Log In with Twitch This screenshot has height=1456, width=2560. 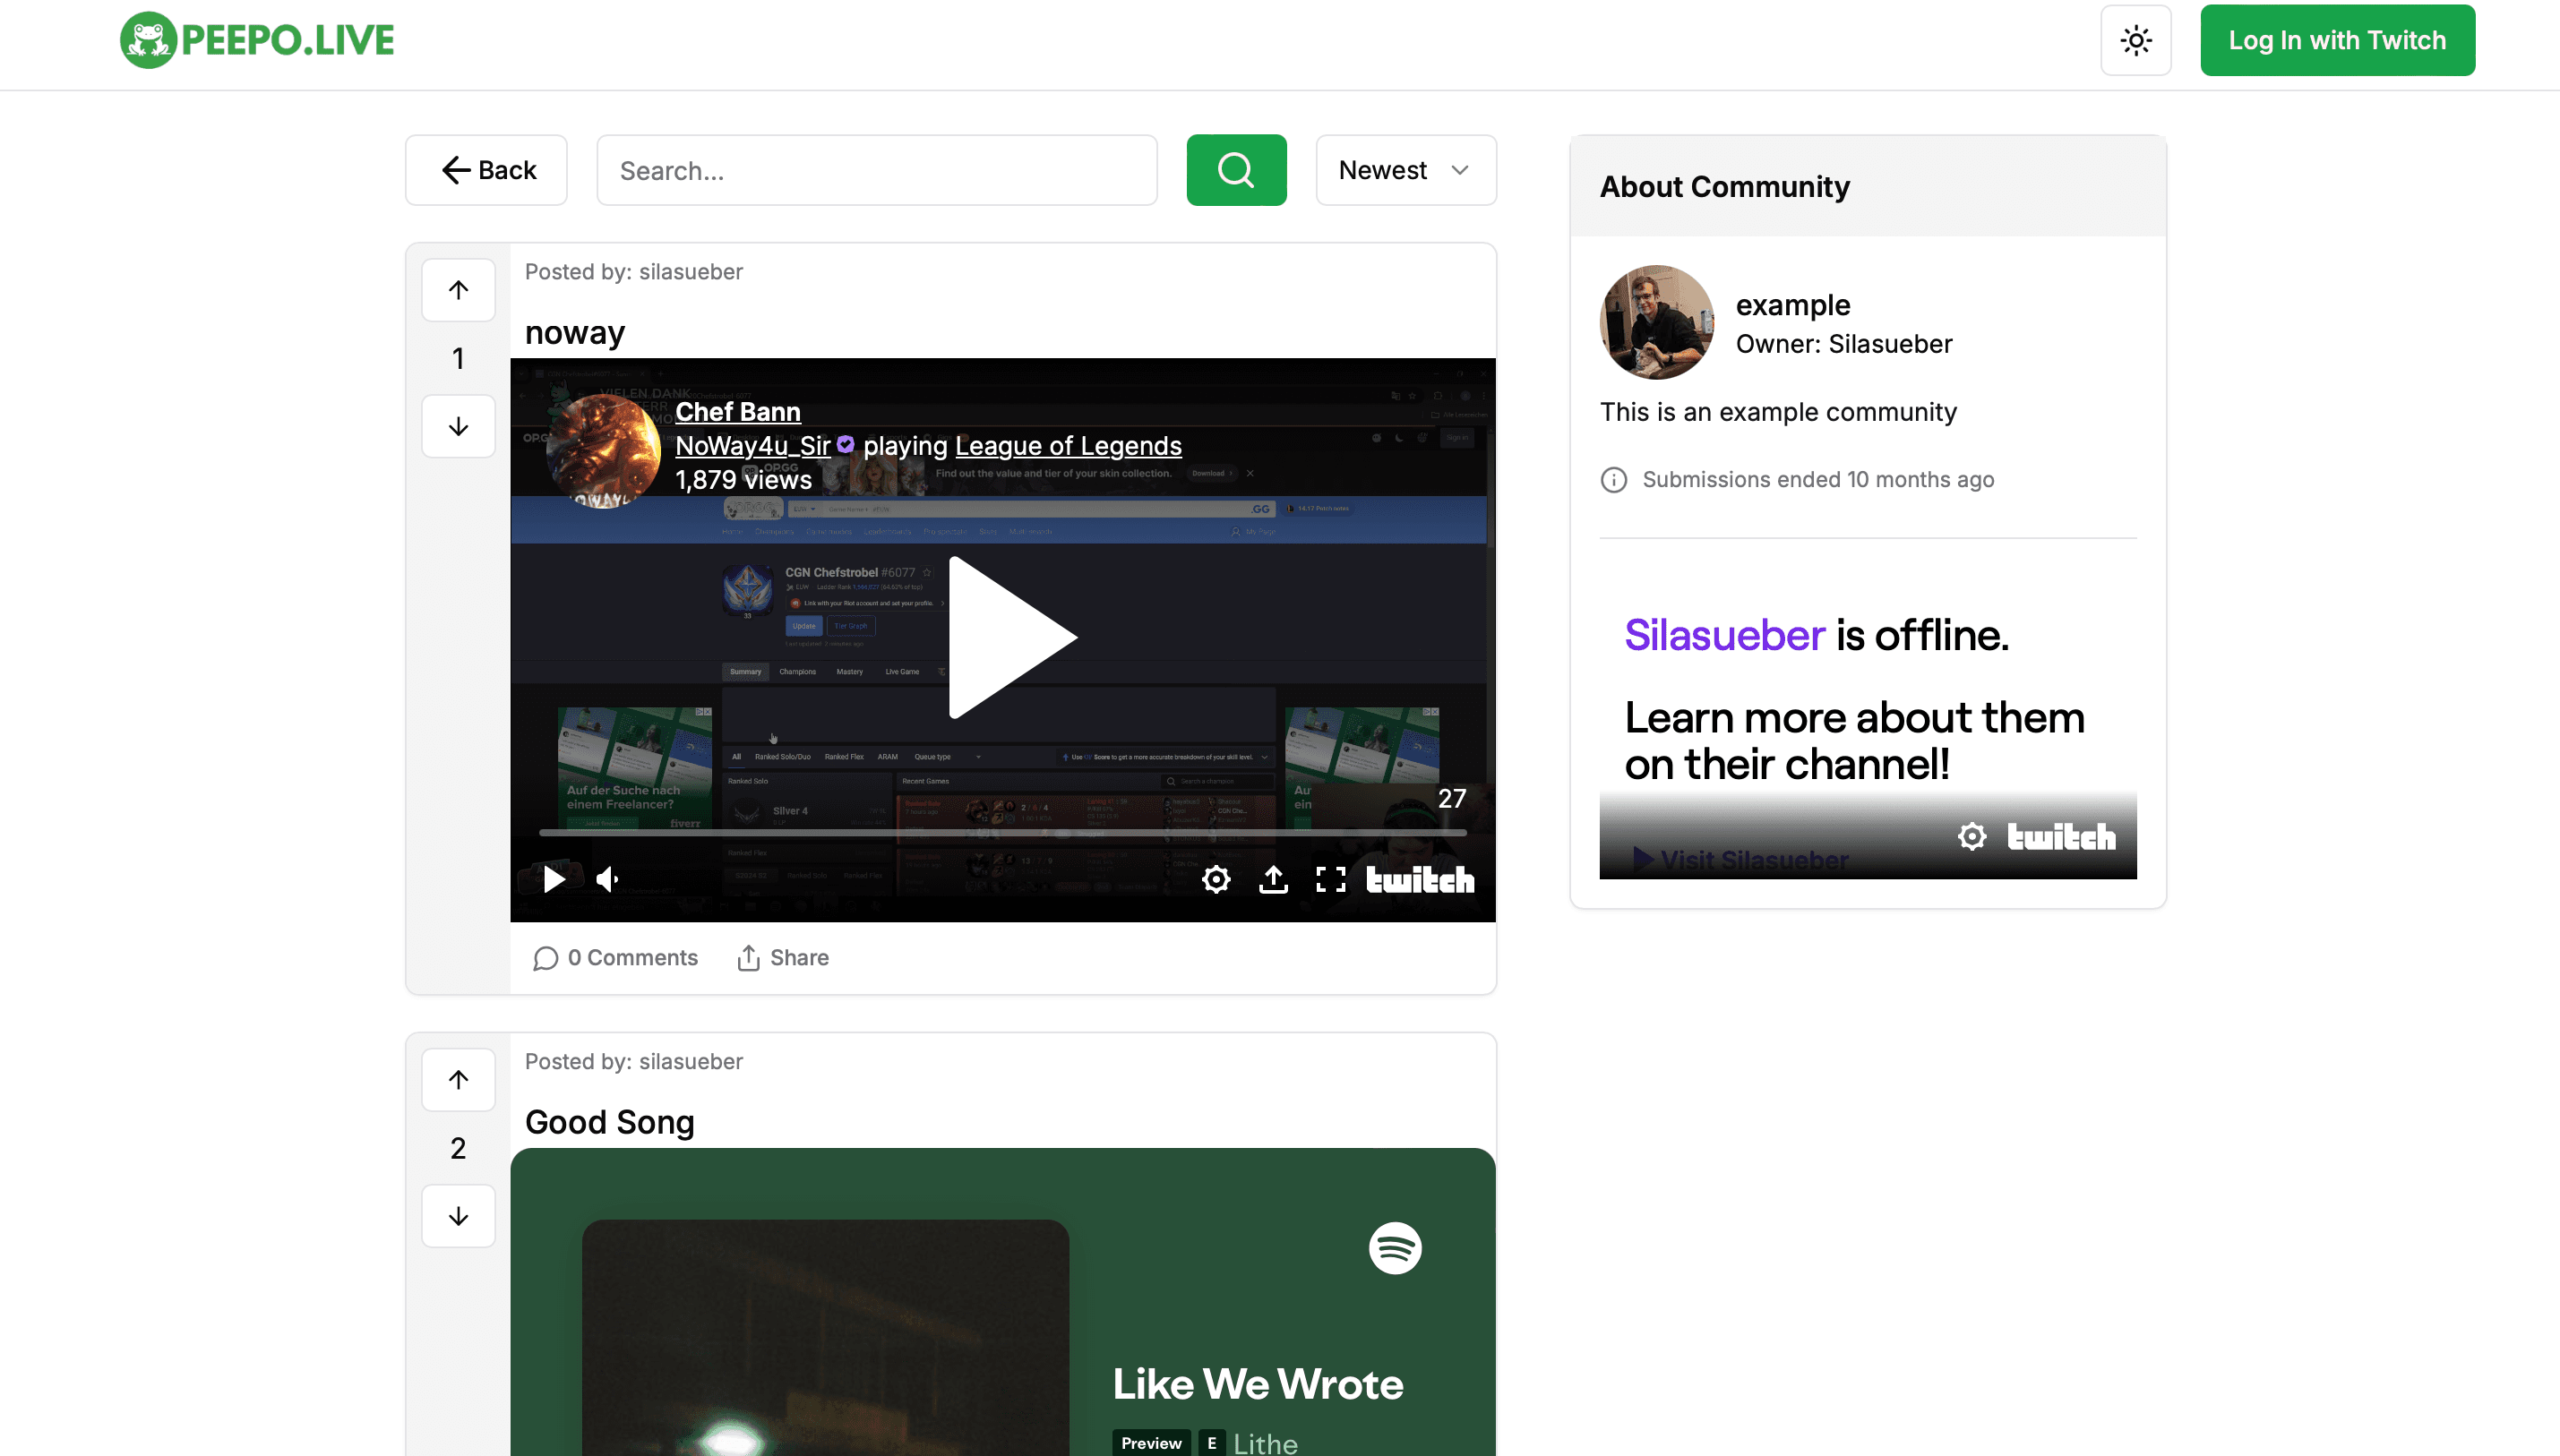pos(2337,40)
